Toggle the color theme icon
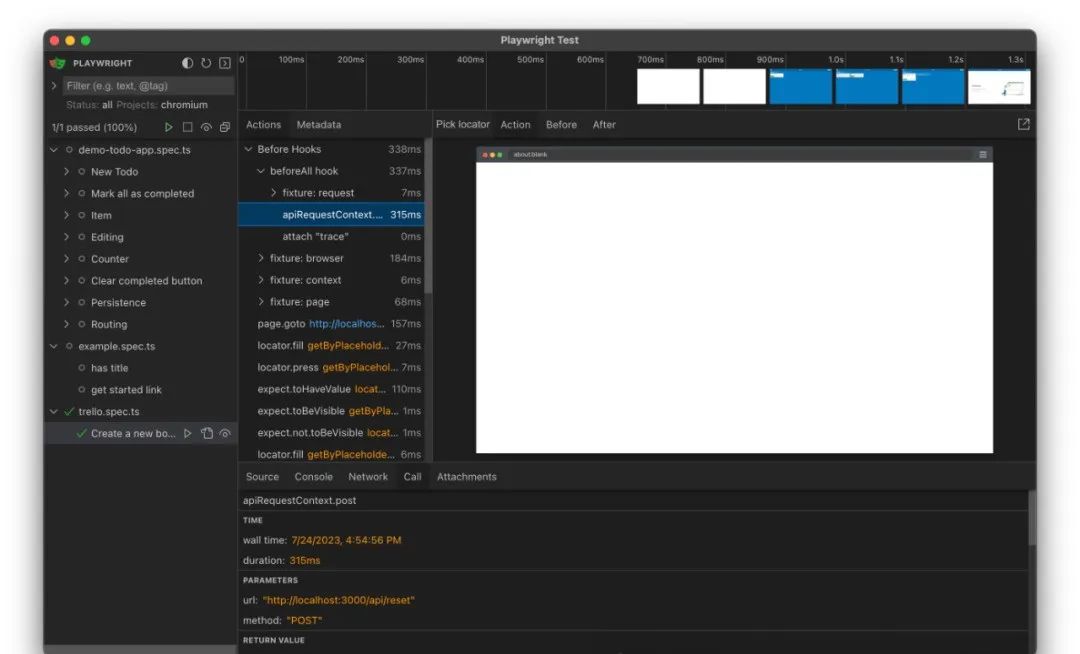The height and width of the screenshot is (654, 1080). pos(187,63)
